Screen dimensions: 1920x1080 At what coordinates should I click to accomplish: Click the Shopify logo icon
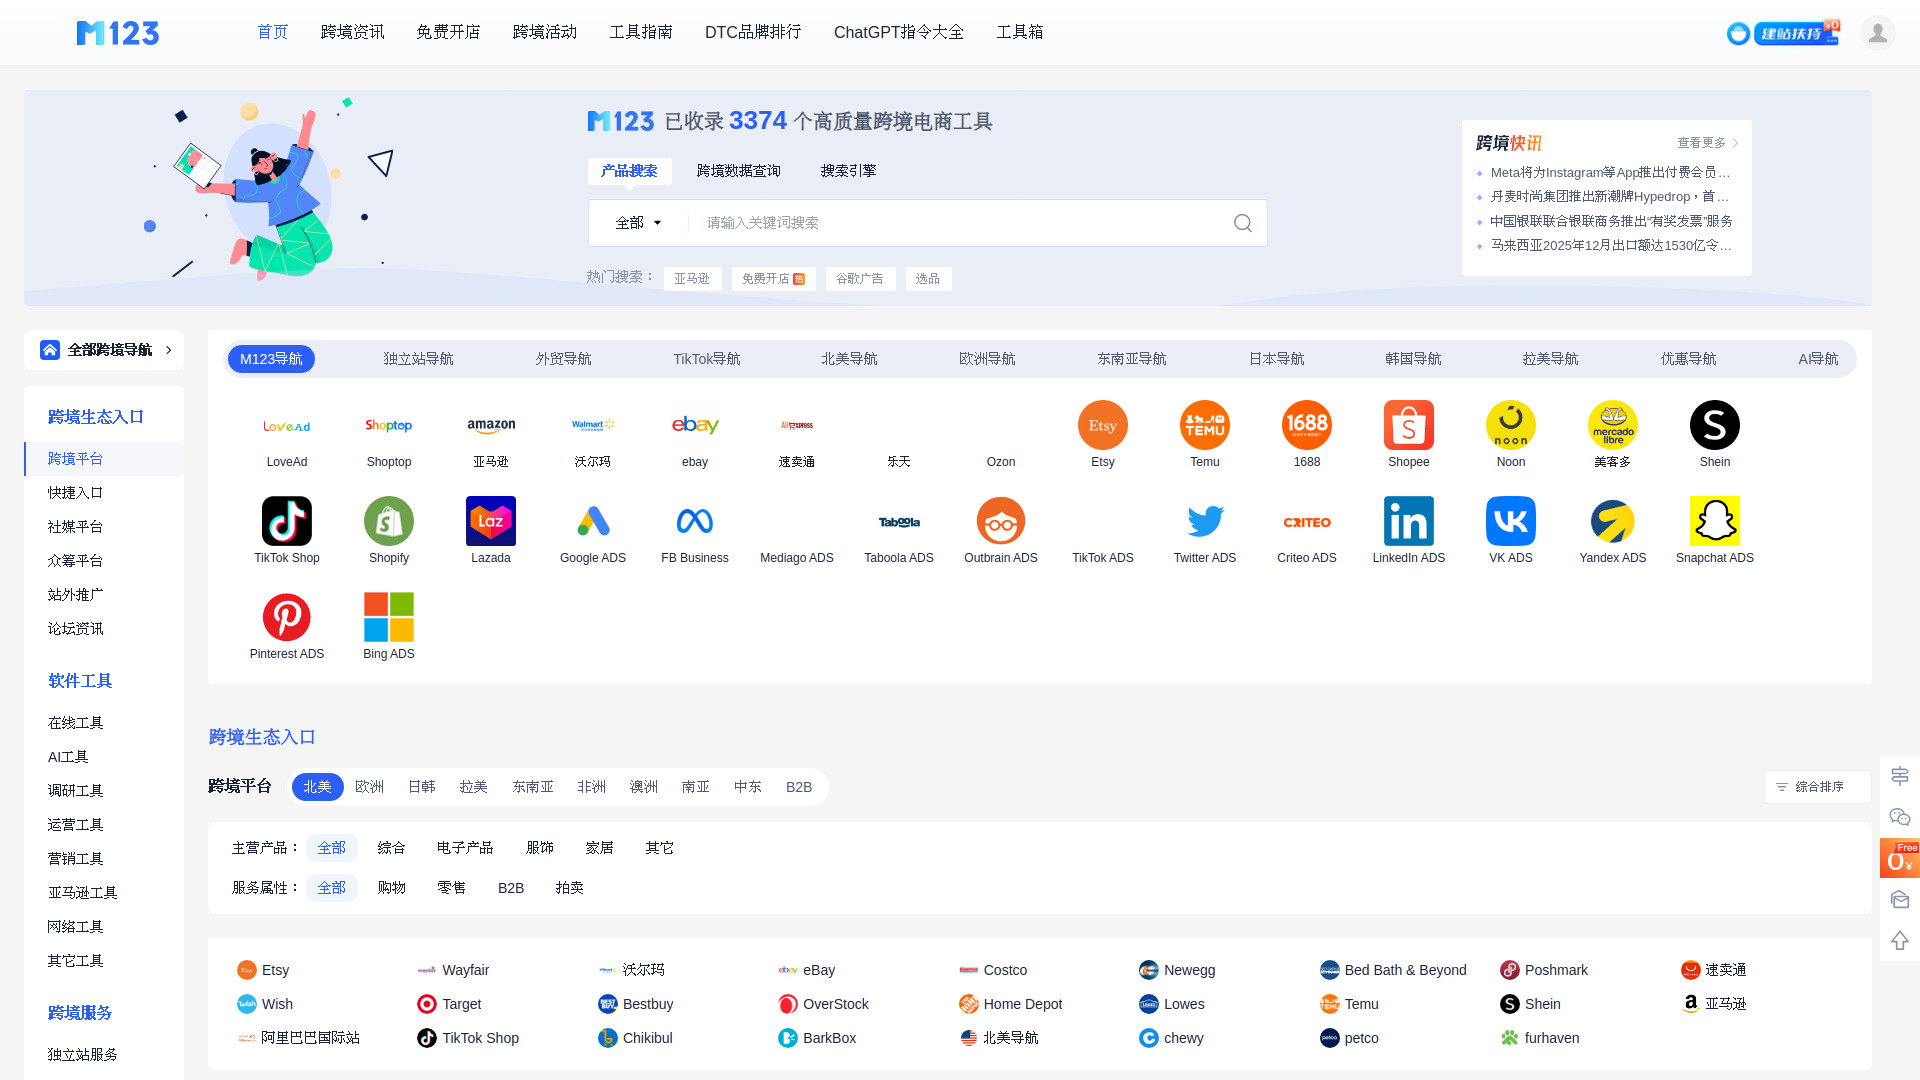pyautogui.click(x=389, y=521)
